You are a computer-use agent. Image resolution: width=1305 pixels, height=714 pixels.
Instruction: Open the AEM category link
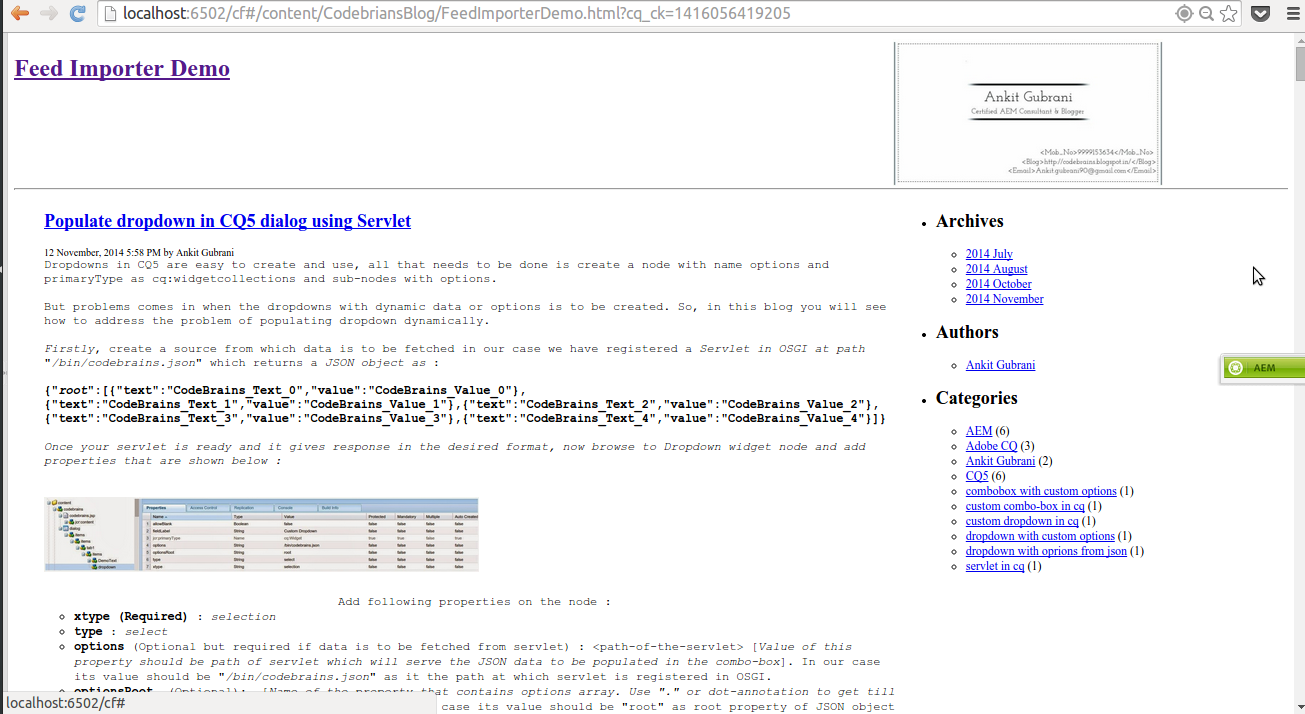click(979, 431)
